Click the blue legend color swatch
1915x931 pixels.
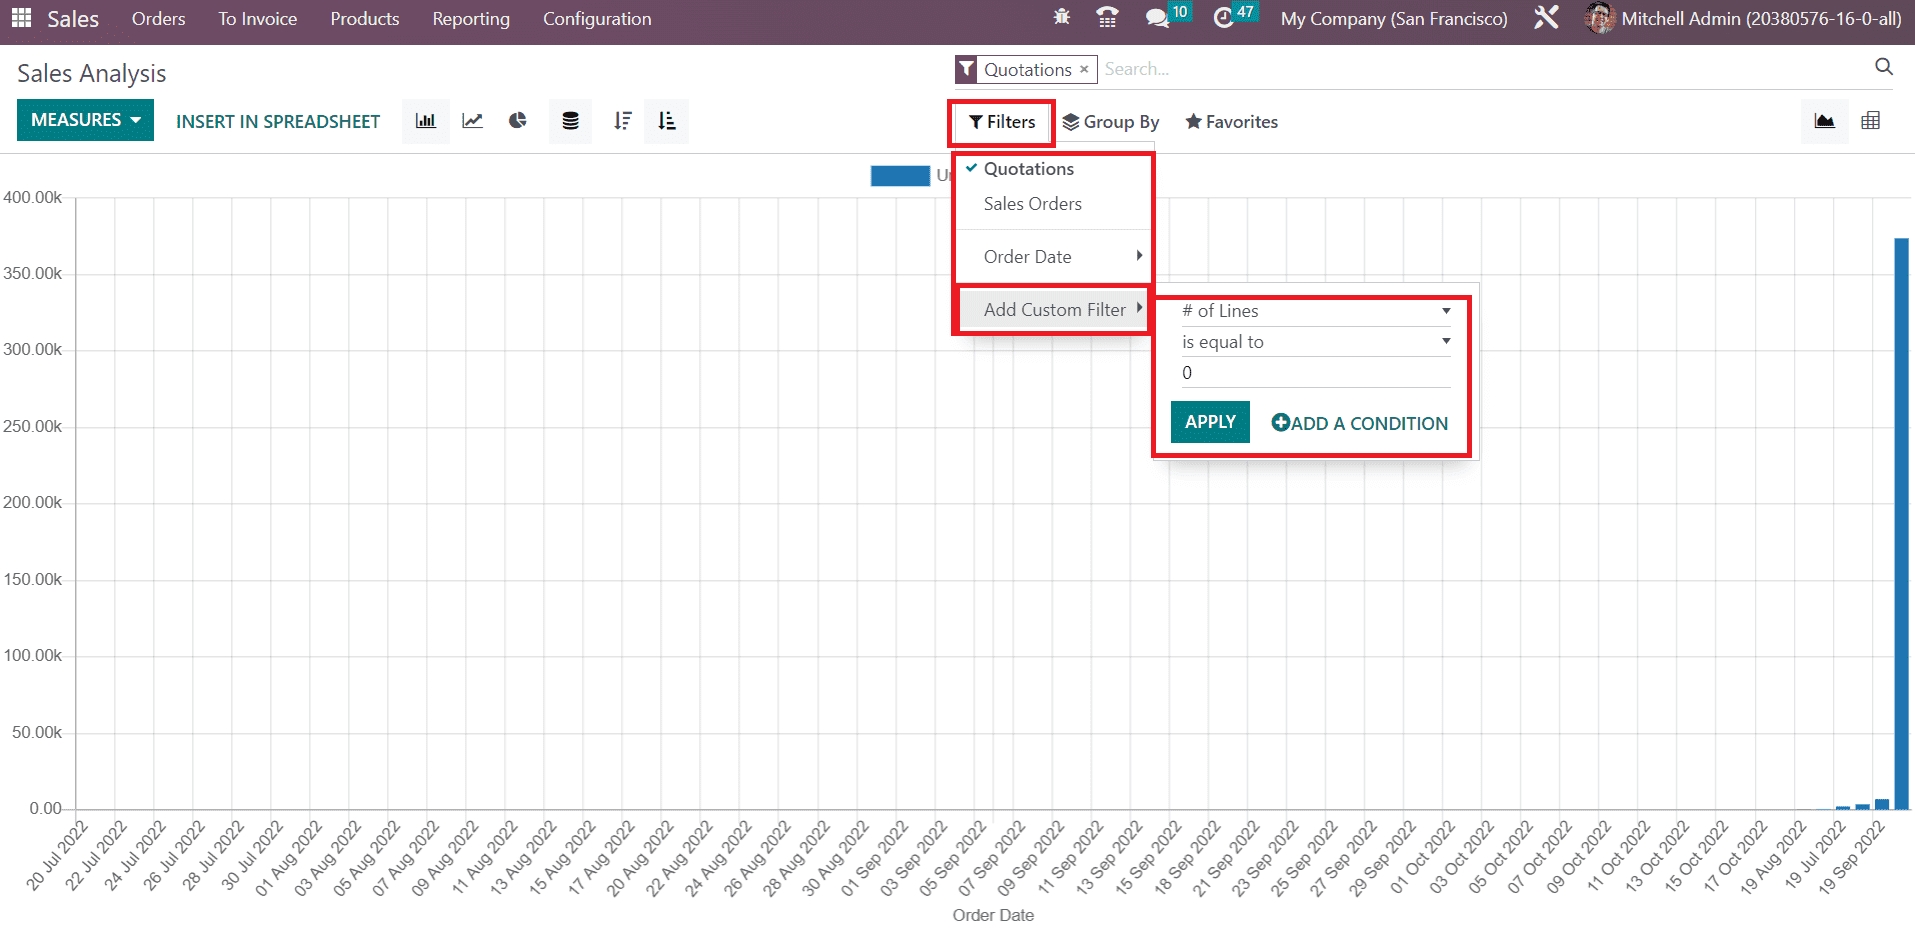pos(900,176)
